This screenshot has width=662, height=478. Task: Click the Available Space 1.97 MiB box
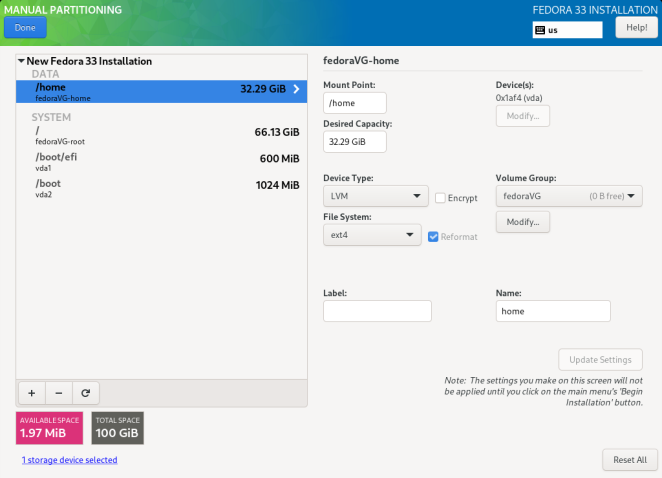coord(49,428)
